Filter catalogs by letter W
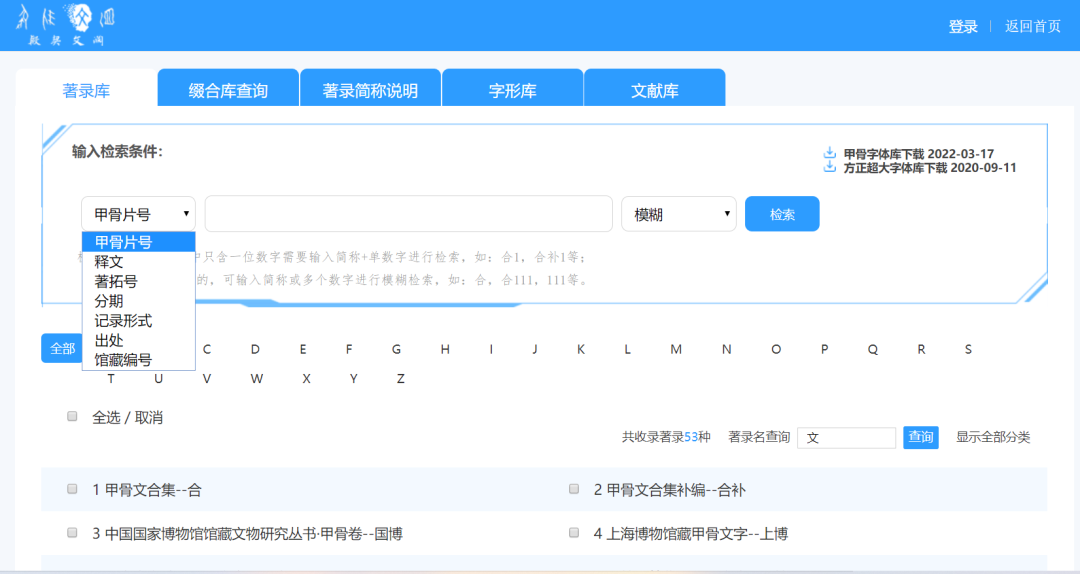This screenshot has width=1080, height=574. (257, 378)
